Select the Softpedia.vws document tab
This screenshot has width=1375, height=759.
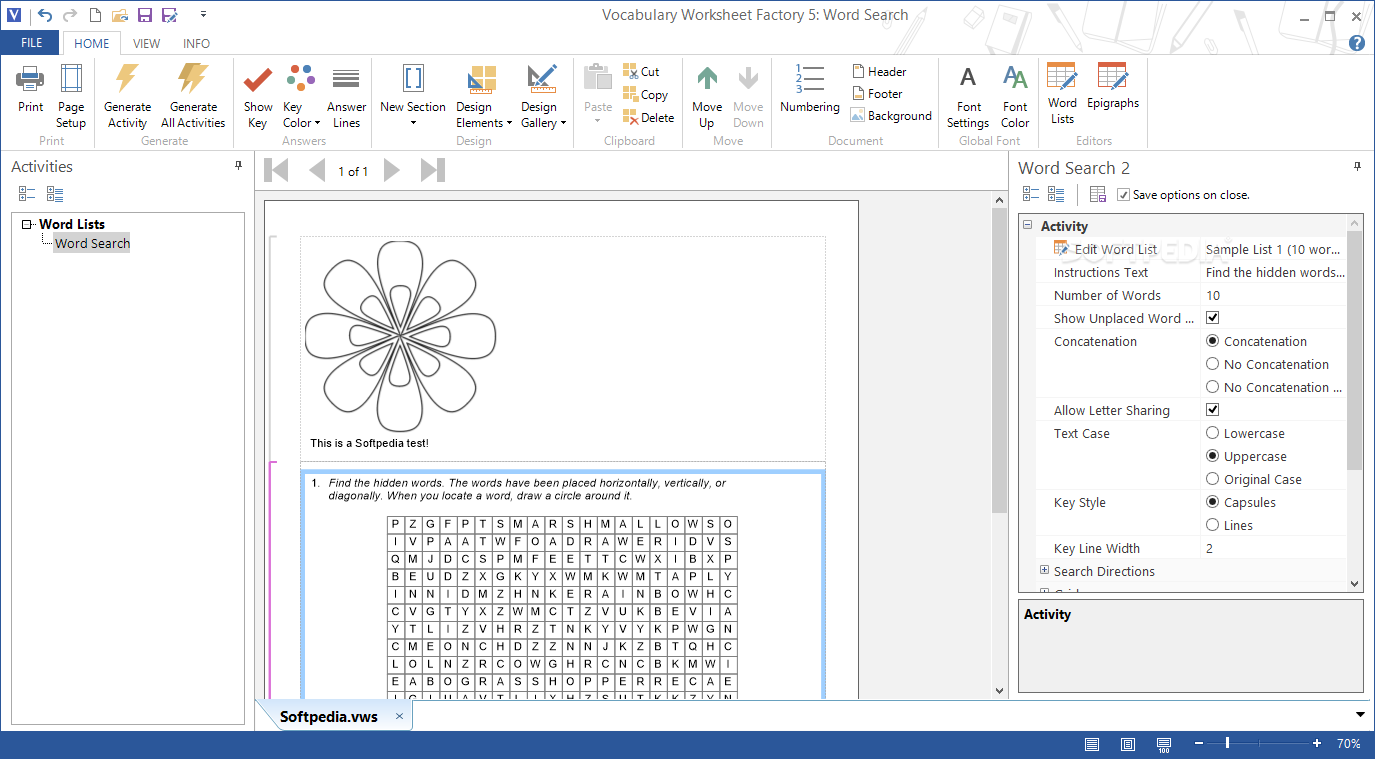328,716
